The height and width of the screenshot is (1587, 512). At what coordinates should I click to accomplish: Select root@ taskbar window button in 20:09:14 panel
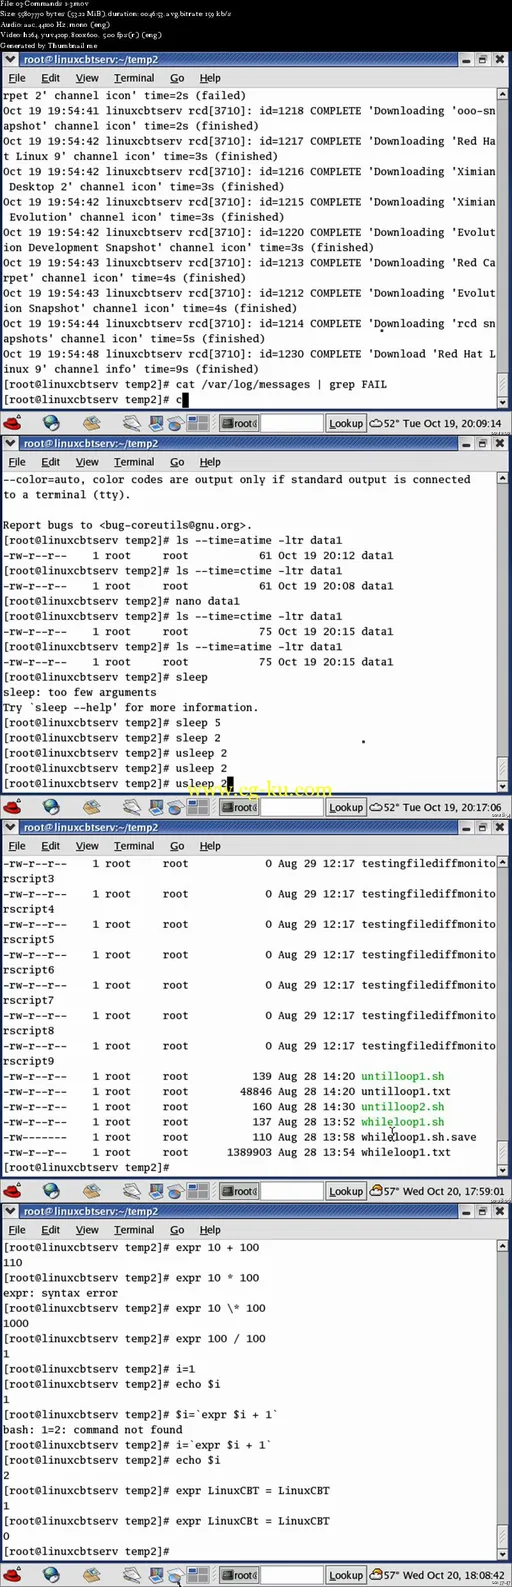tap(239, 423)
